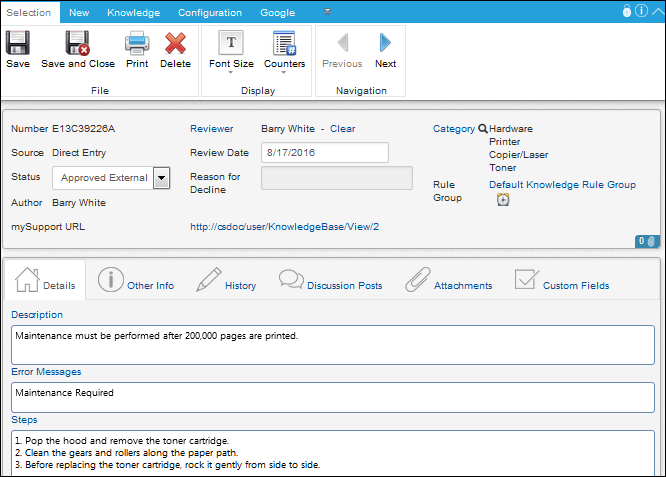
Task: Click inside the Error Messages text box
Action: tap(333, 398)
